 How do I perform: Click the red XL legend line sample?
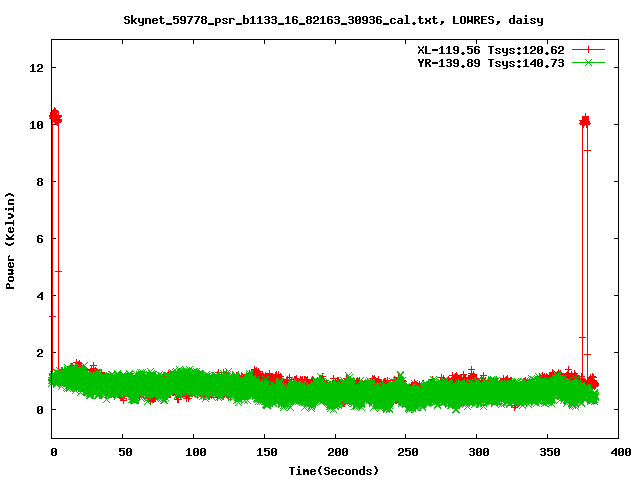pyautogui.click(x=588, y=50)
